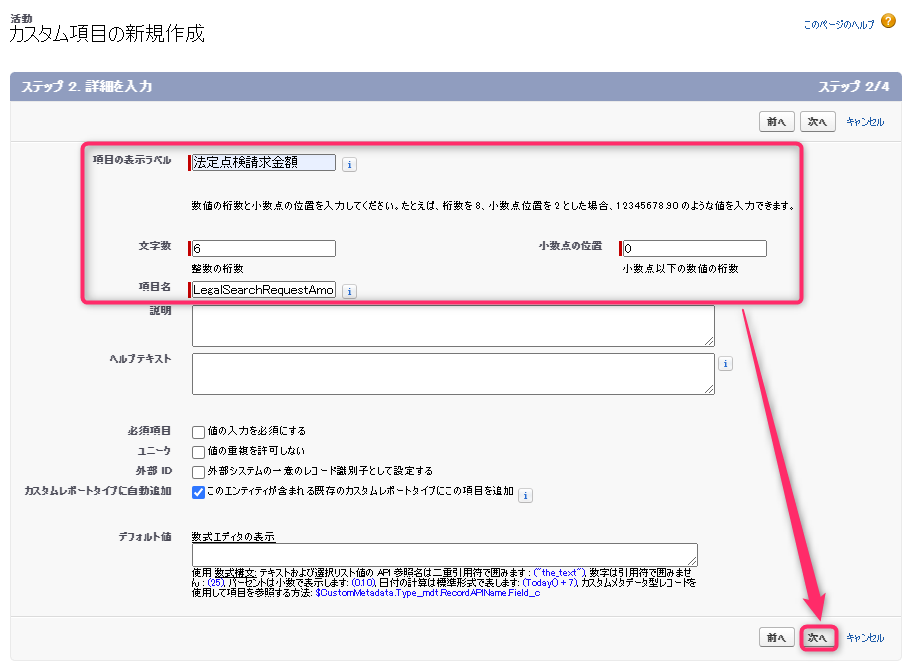Image resolution: width=907 pixels, height=664 pixels.
Task: Open the このページのヘルプ link
Action: pos(839,24)
